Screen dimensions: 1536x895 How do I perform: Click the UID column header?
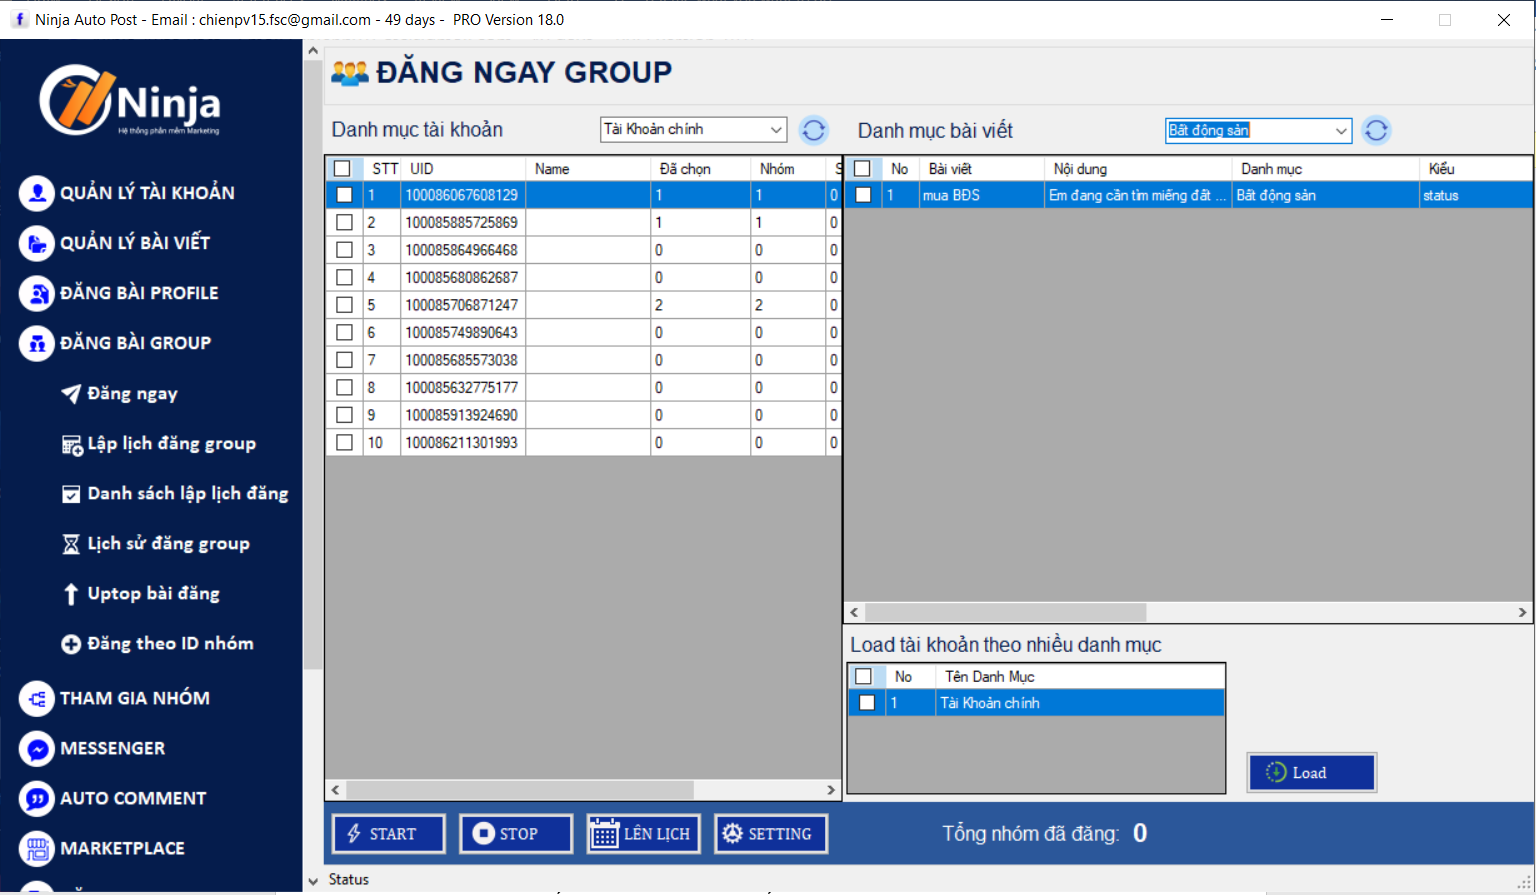pos(463,169)
